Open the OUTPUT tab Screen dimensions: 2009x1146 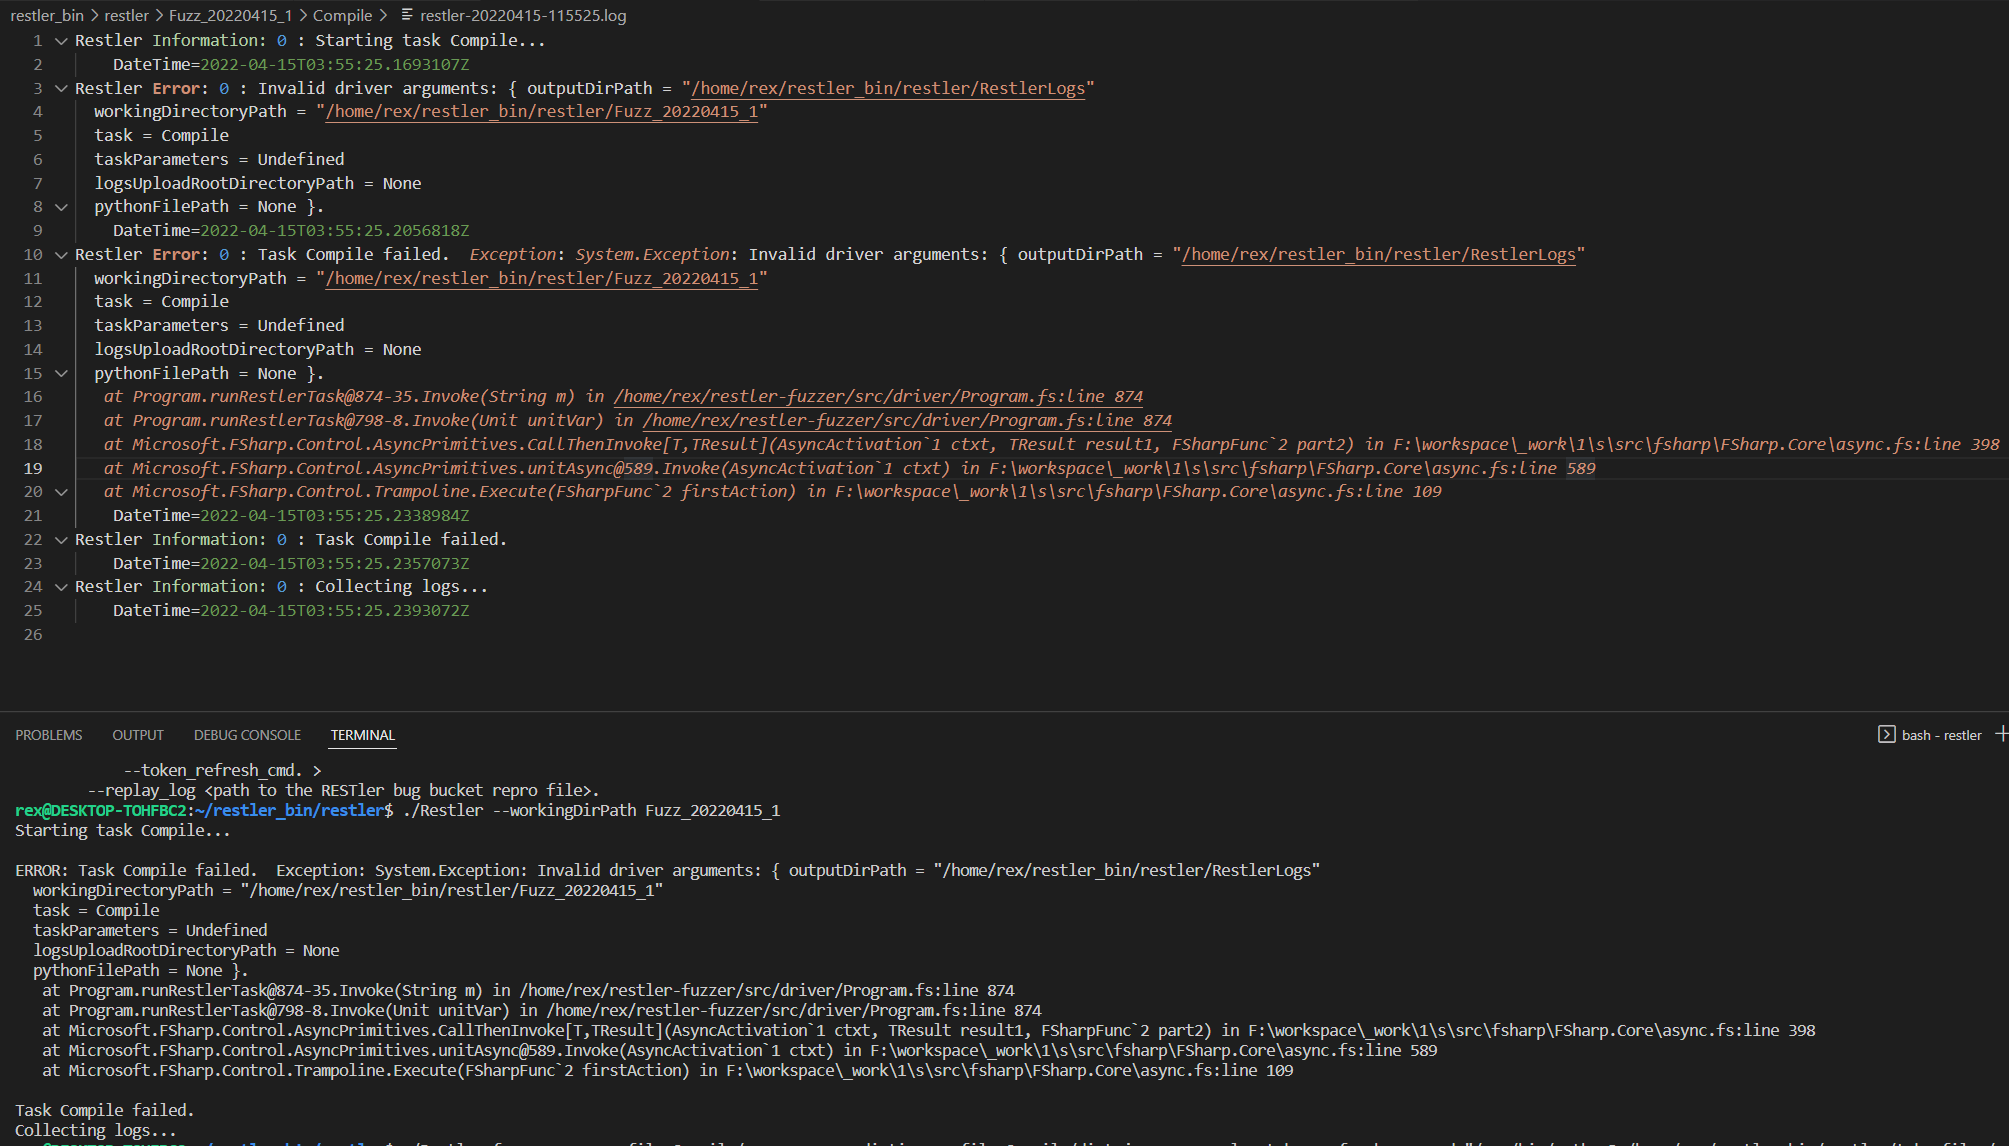[x=137, y=734]
